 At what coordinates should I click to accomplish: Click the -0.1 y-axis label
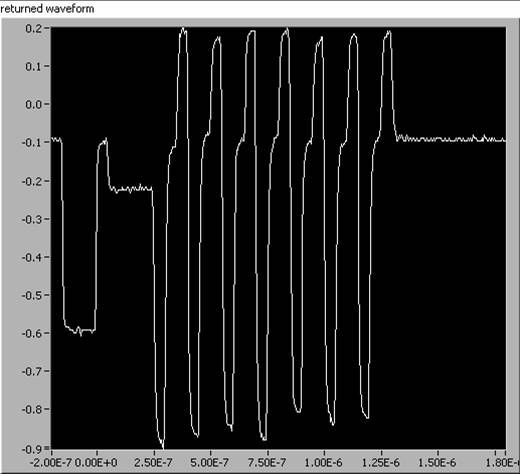pos(31,143)
